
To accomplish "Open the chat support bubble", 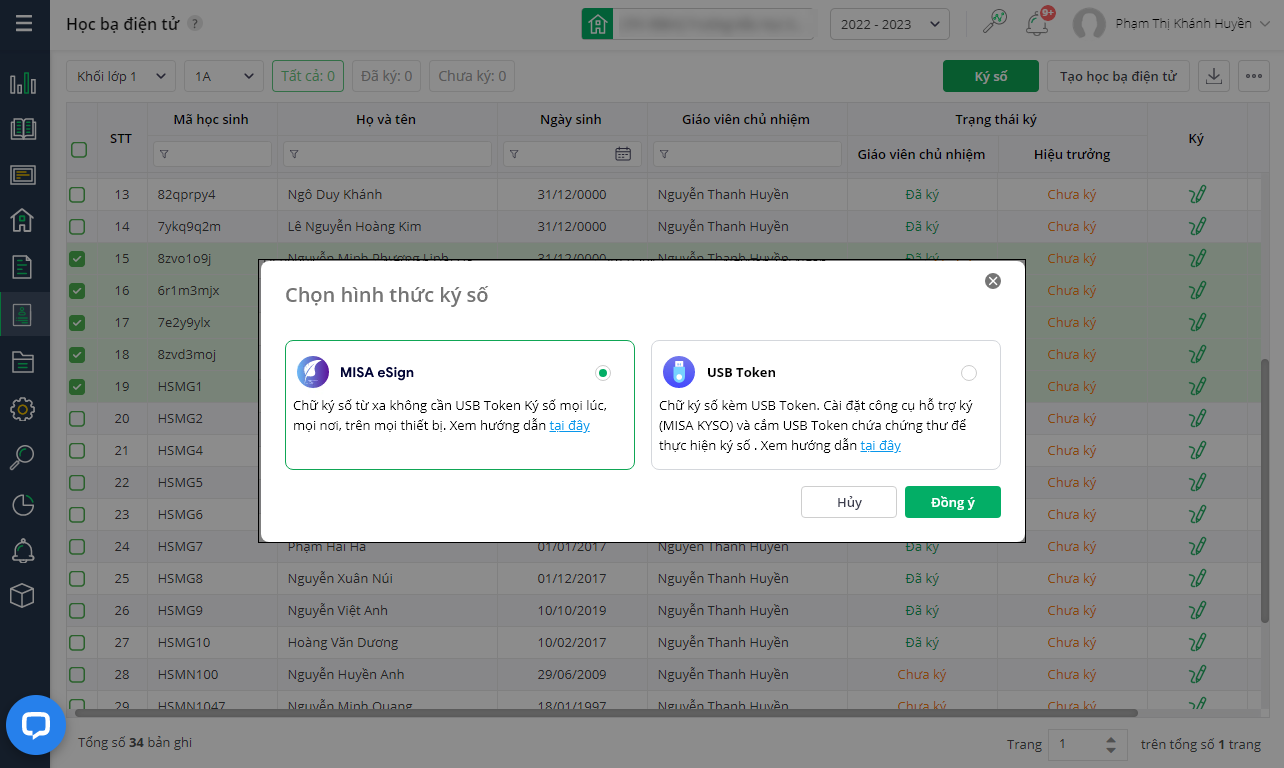I will coord(36,724).
